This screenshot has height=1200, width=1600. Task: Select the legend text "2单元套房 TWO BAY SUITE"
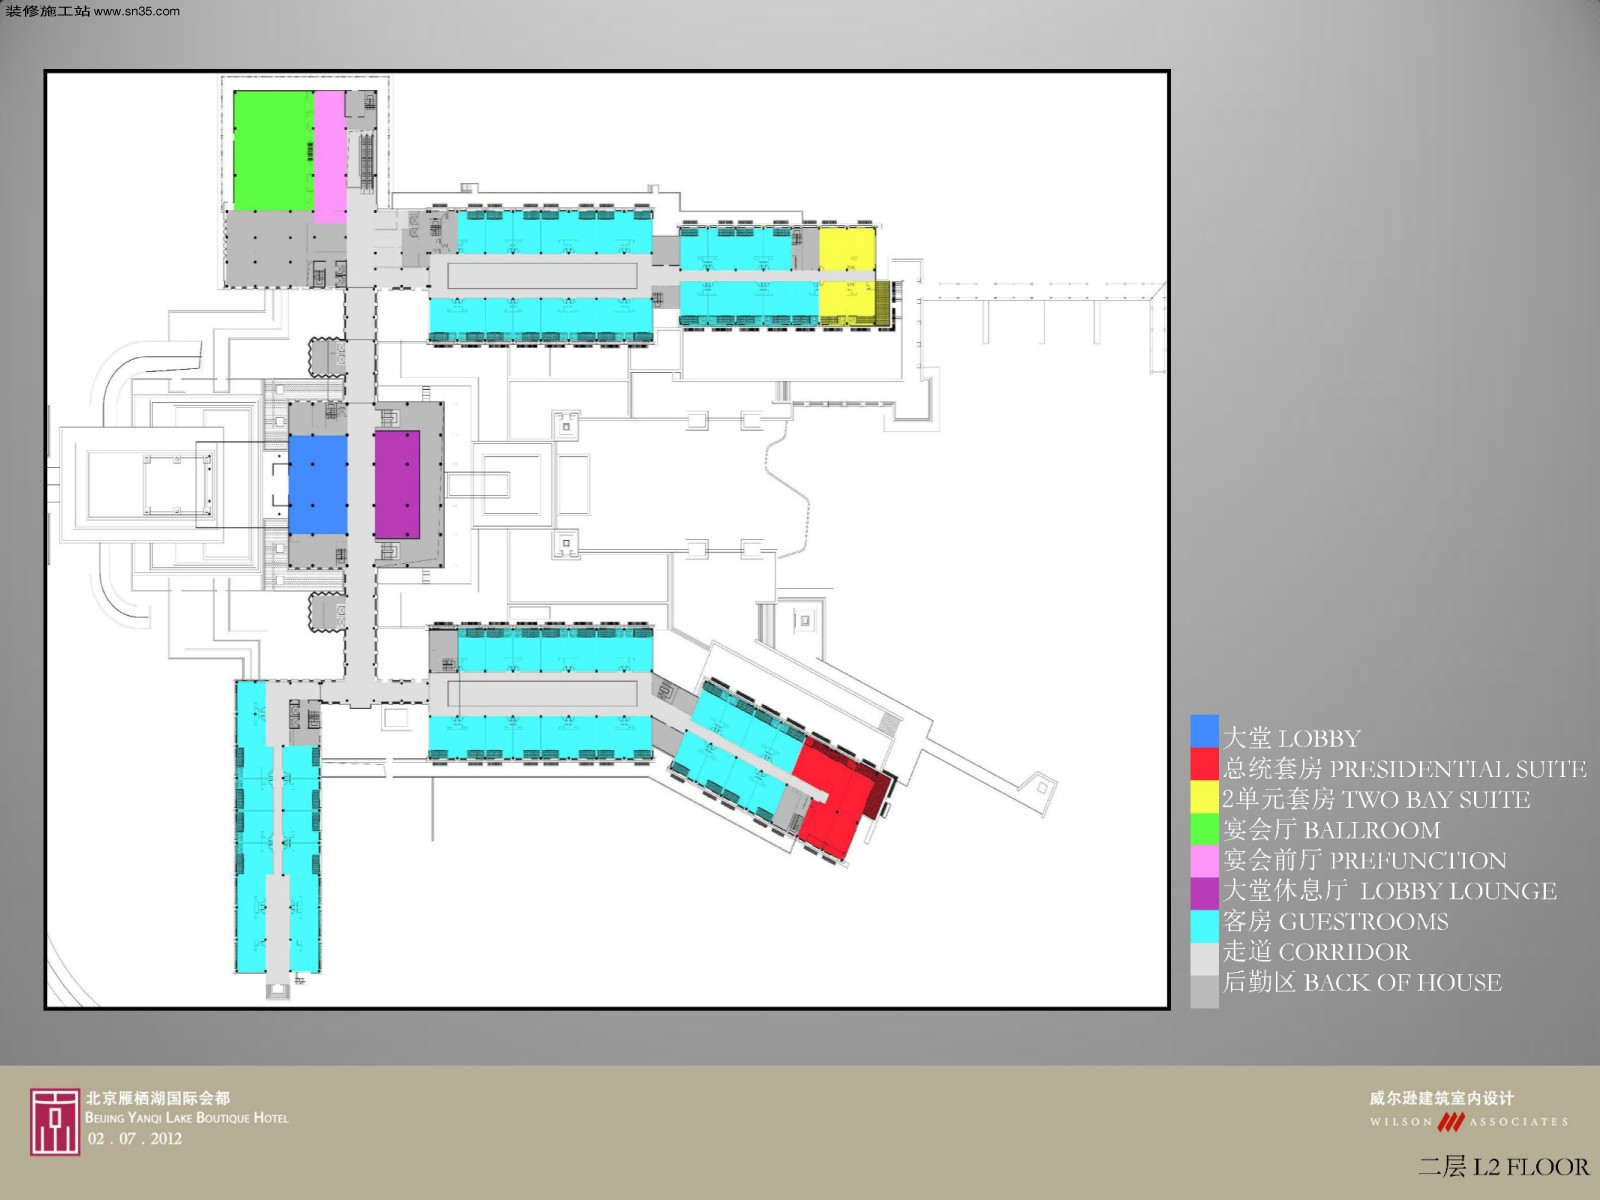coord(1376,800)
